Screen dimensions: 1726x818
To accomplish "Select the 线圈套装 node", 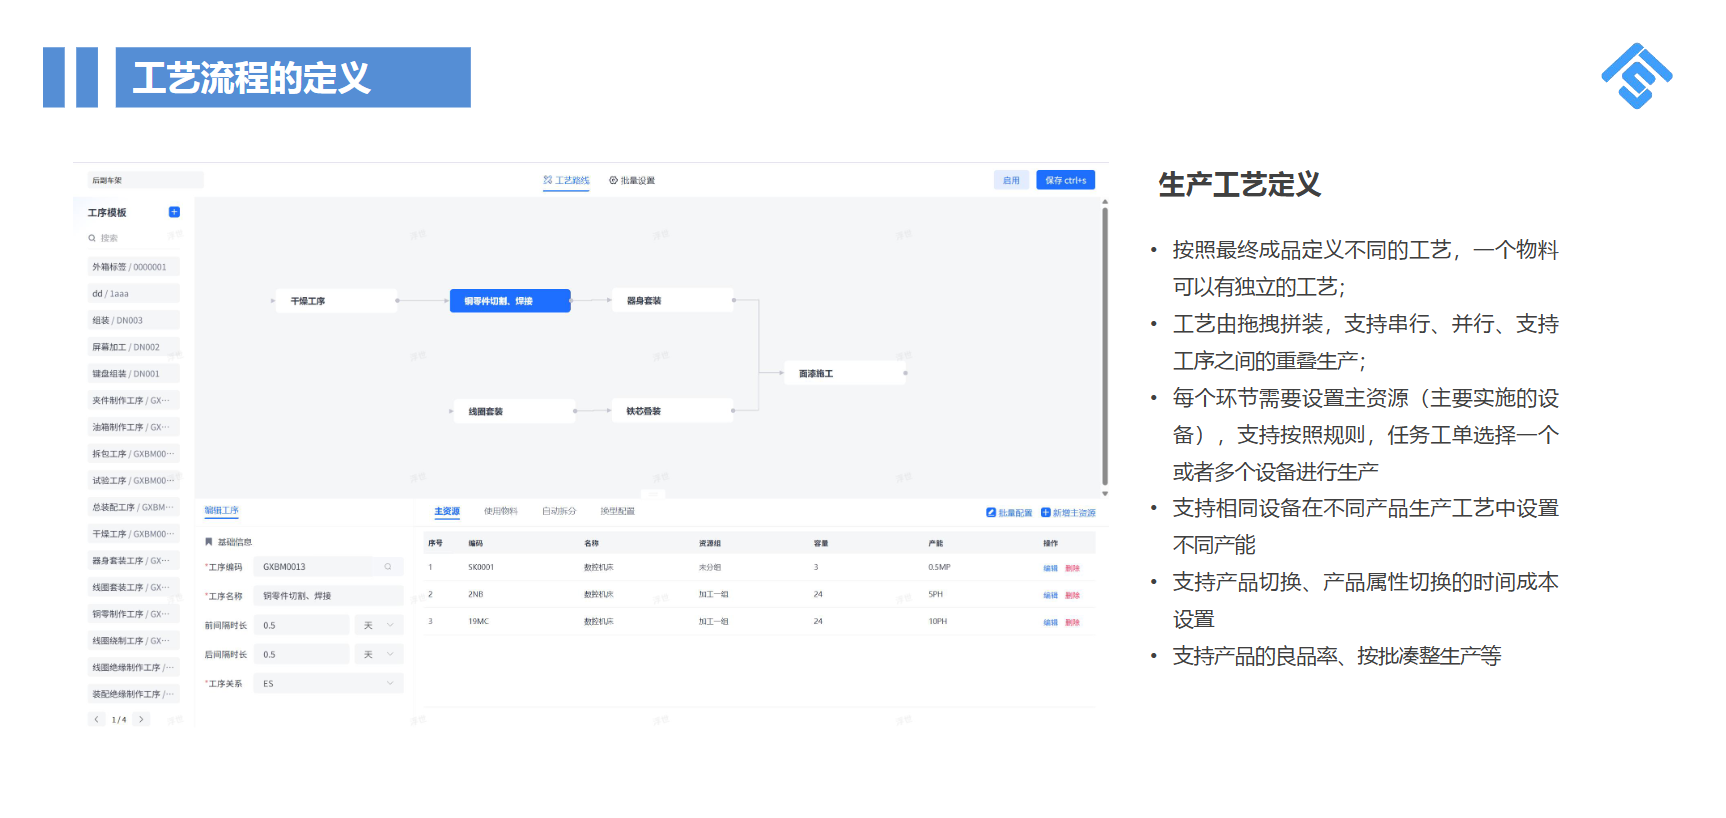I will coord(513,411).
